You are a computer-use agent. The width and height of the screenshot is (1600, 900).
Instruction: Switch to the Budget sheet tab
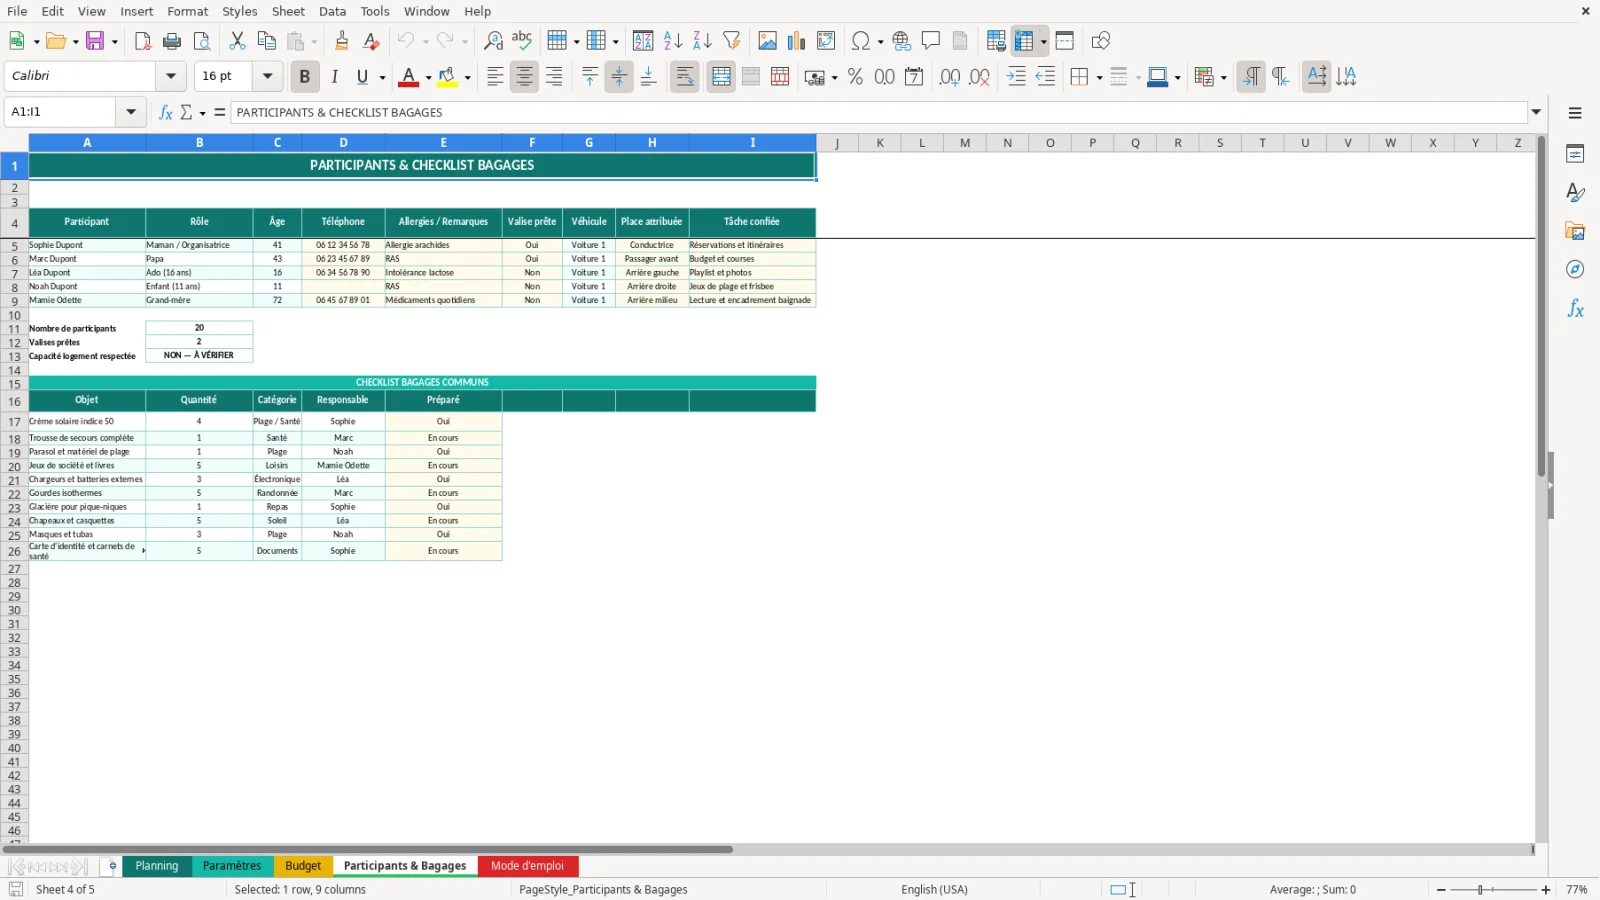coord(303,866)
